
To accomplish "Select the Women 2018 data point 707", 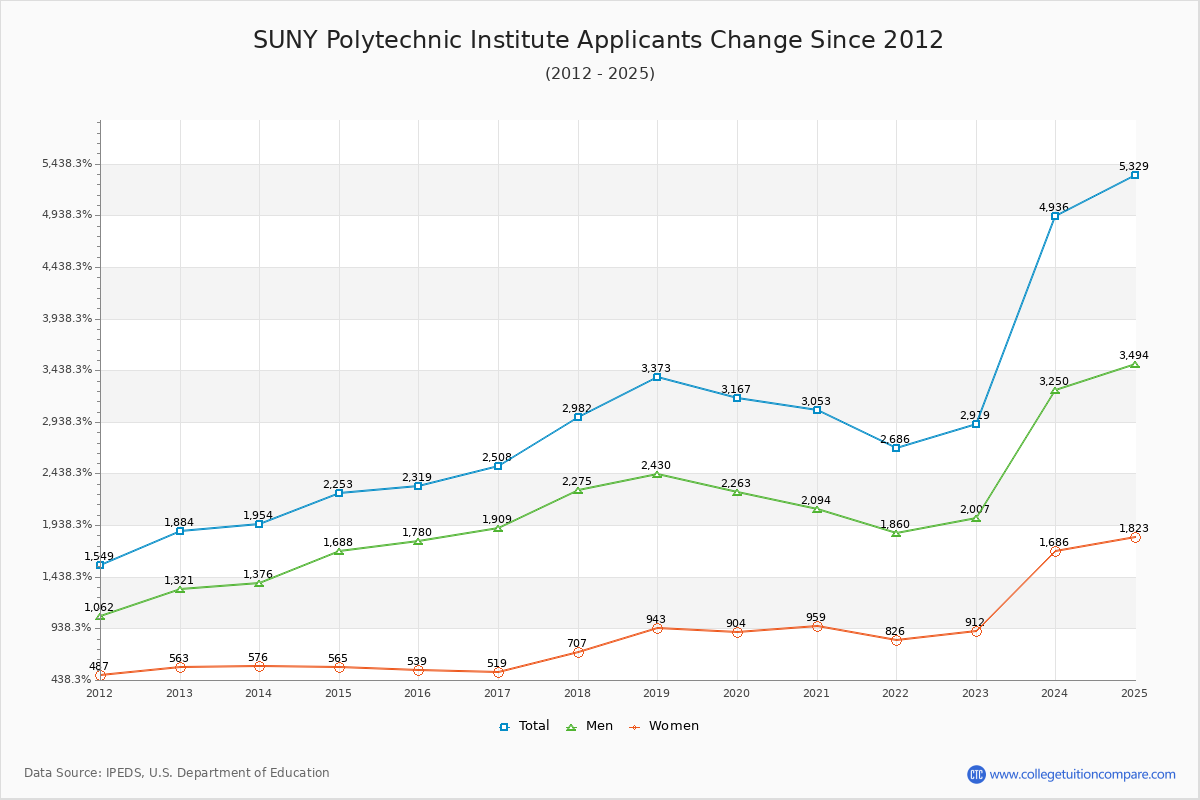I will point(578,652).
